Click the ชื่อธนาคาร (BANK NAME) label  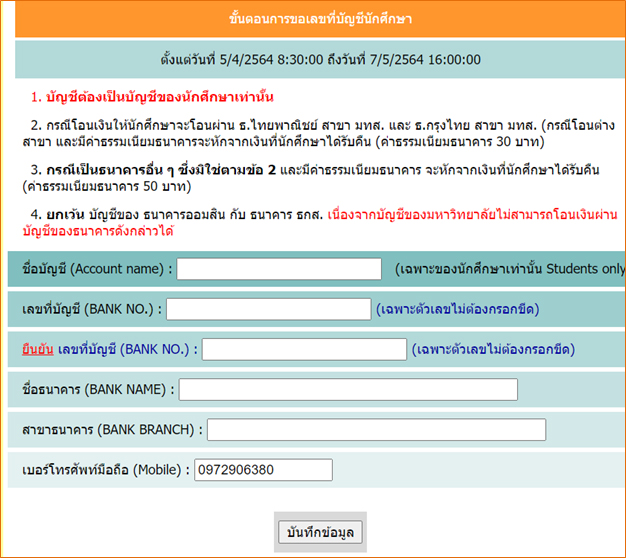pyautogui.click(x=97, y=389)
